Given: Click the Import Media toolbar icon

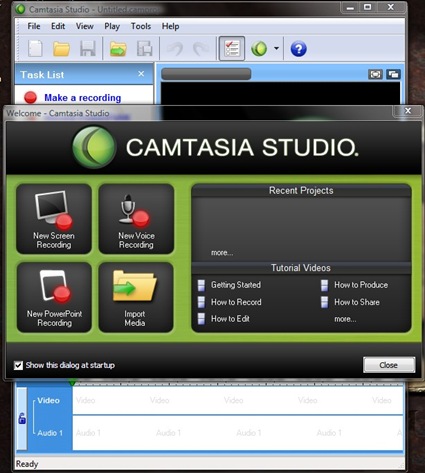Looking at the screenshot, I should pos(118,49).
